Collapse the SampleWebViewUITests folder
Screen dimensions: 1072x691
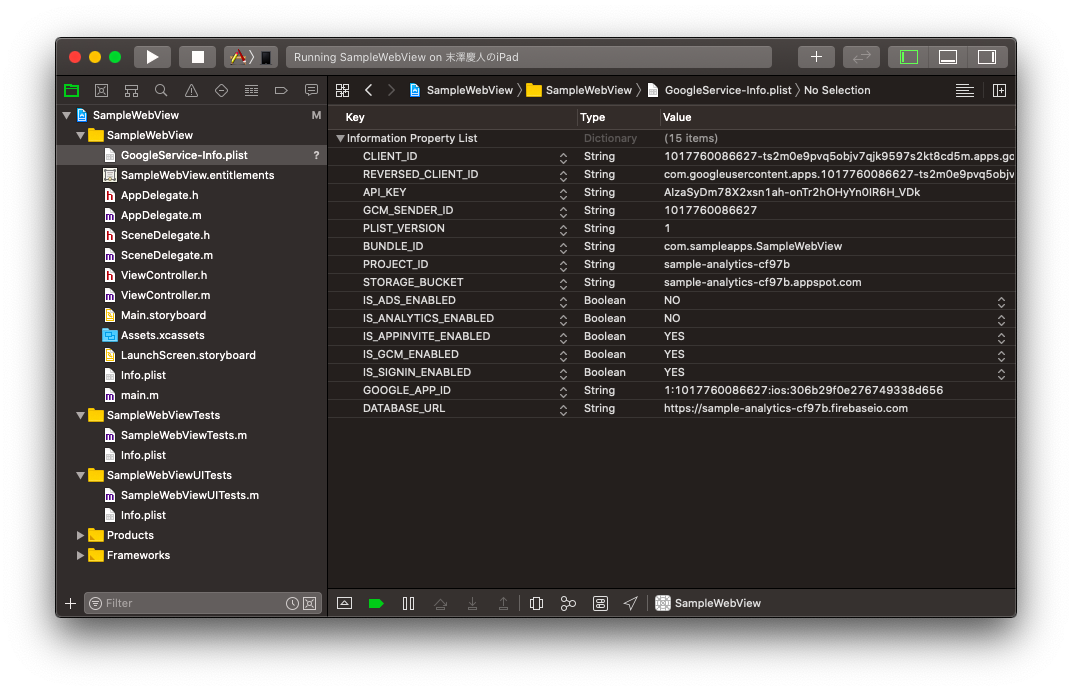(x=81, y=476)
